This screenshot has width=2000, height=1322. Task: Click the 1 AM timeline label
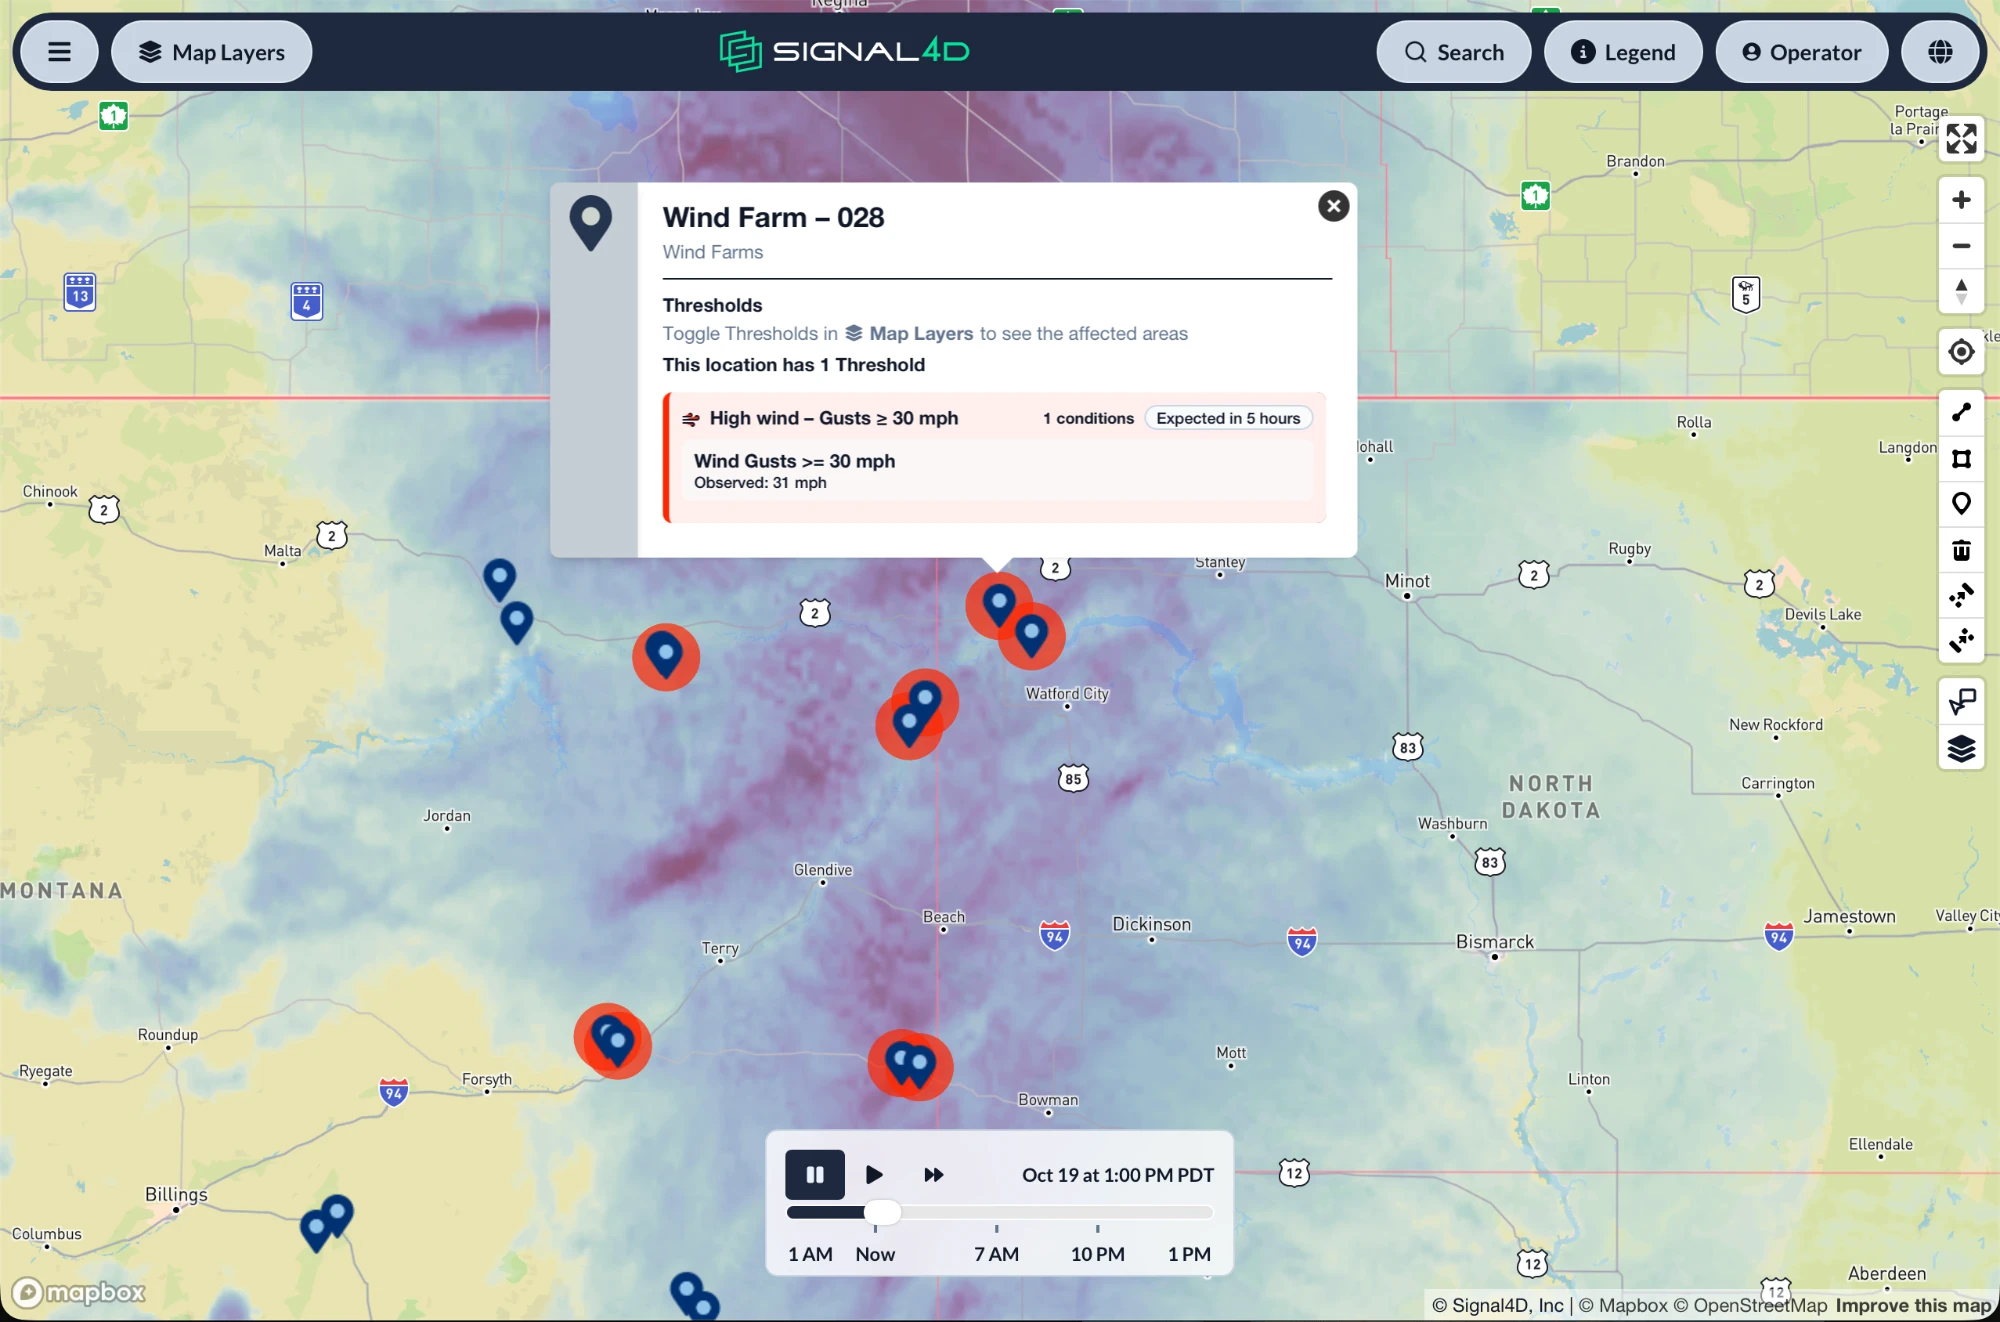coord(810,1254)
